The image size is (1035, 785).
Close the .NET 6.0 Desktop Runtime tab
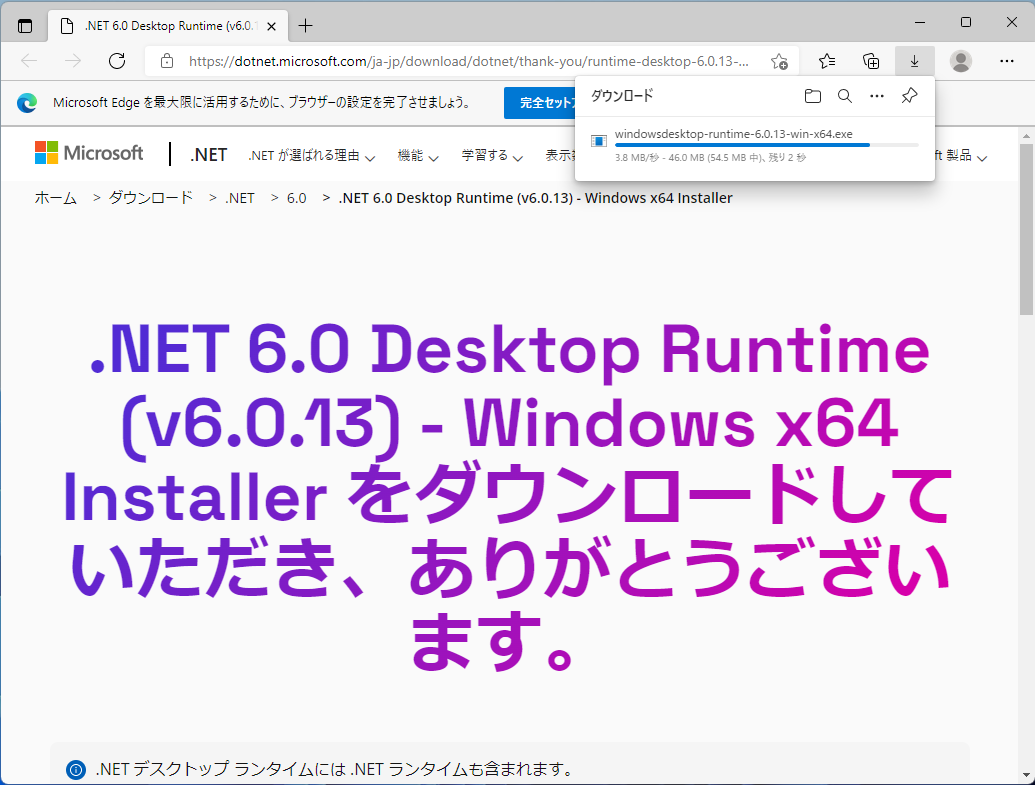click(271, 26)
